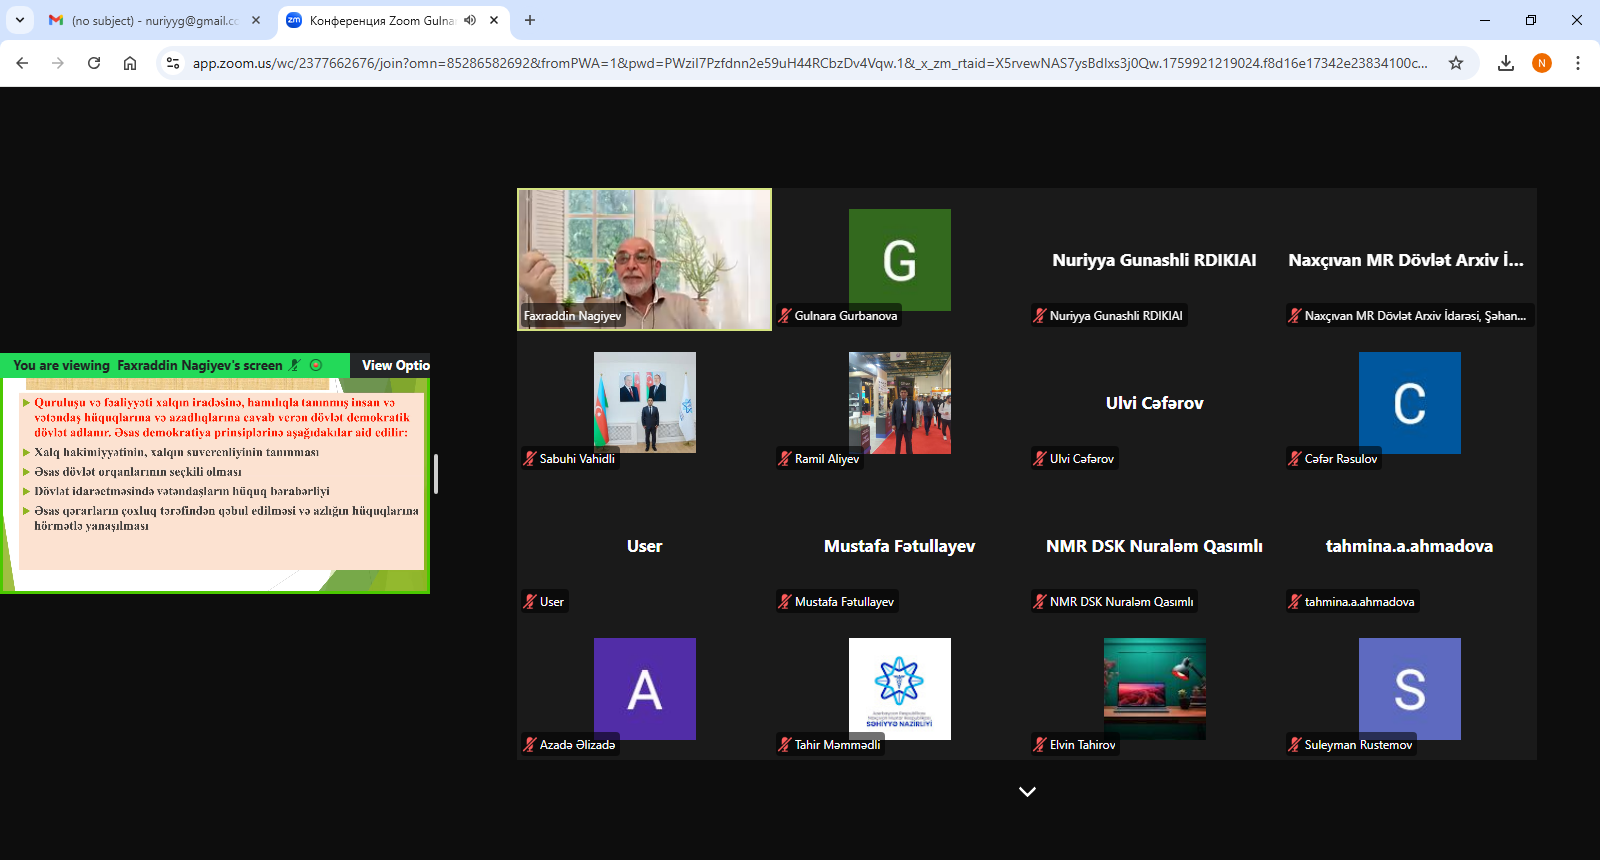Bookmark this page with the star icon

click(1456, 63)
